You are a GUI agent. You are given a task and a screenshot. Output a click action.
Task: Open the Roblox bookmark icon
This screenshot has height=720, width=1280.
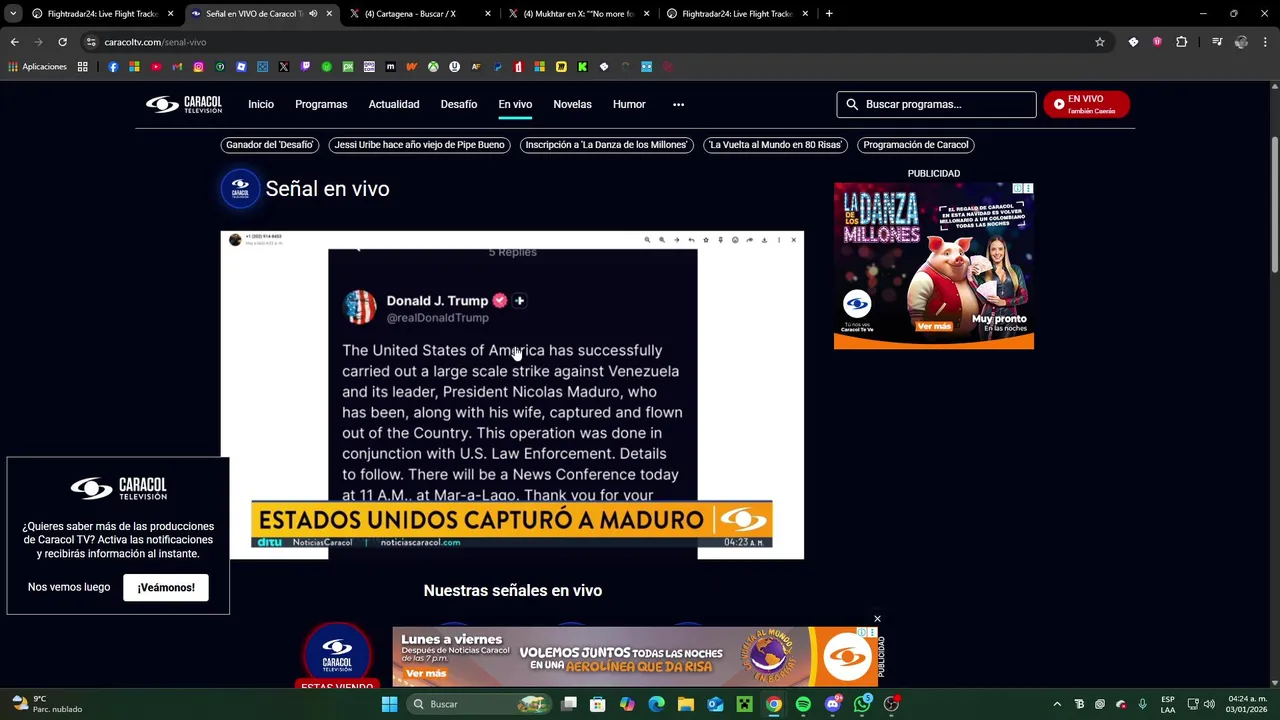(241, 67)
